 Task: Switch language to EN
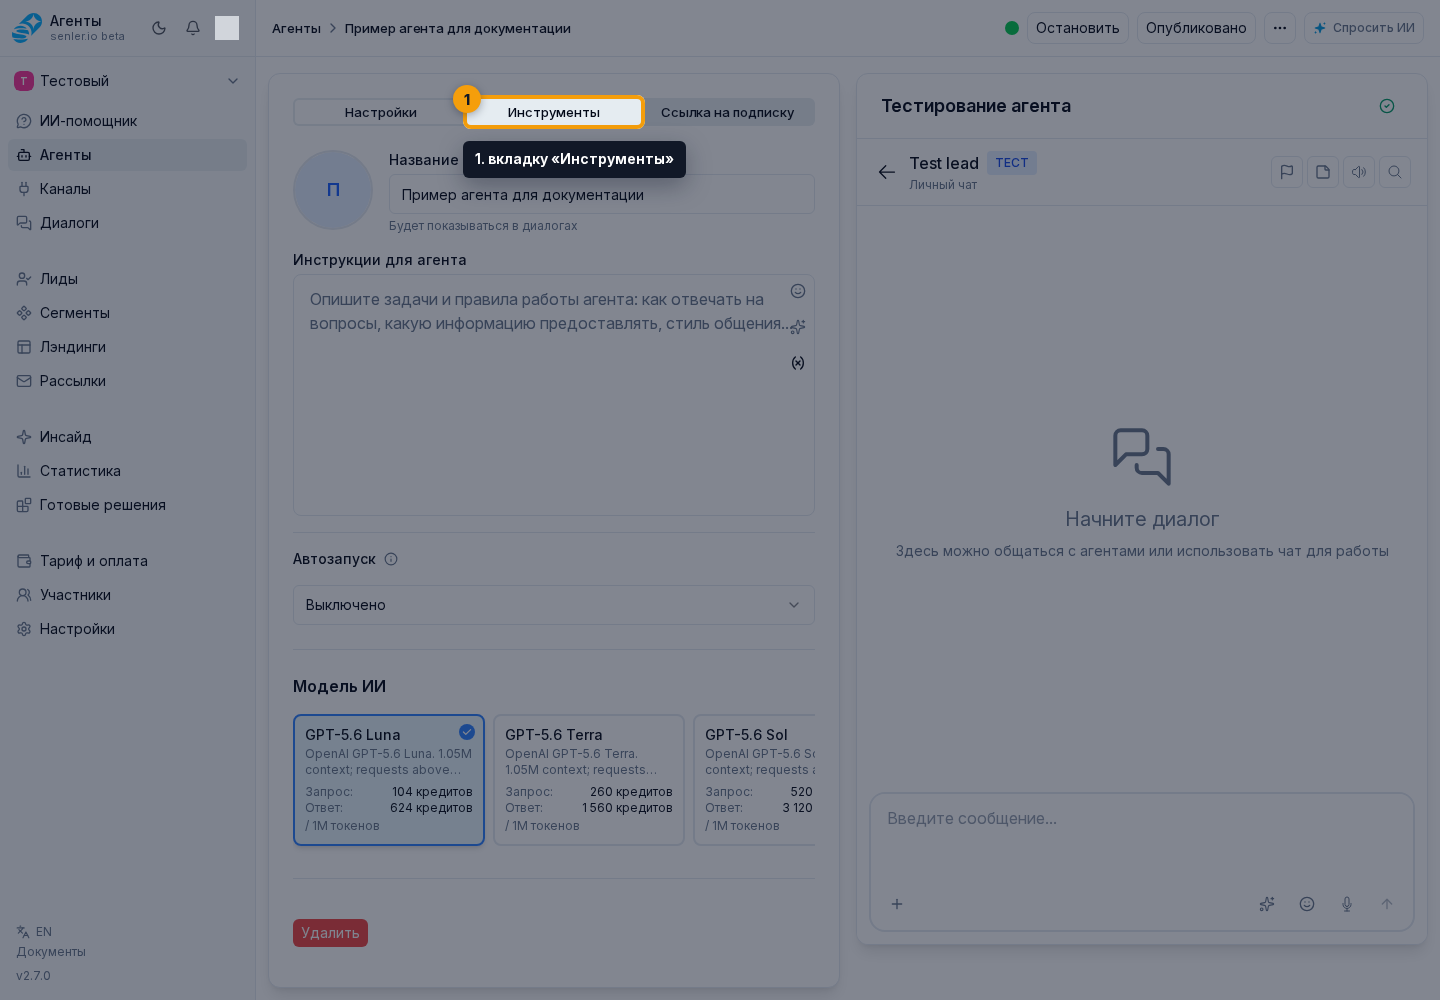click(x=34, y=932)
